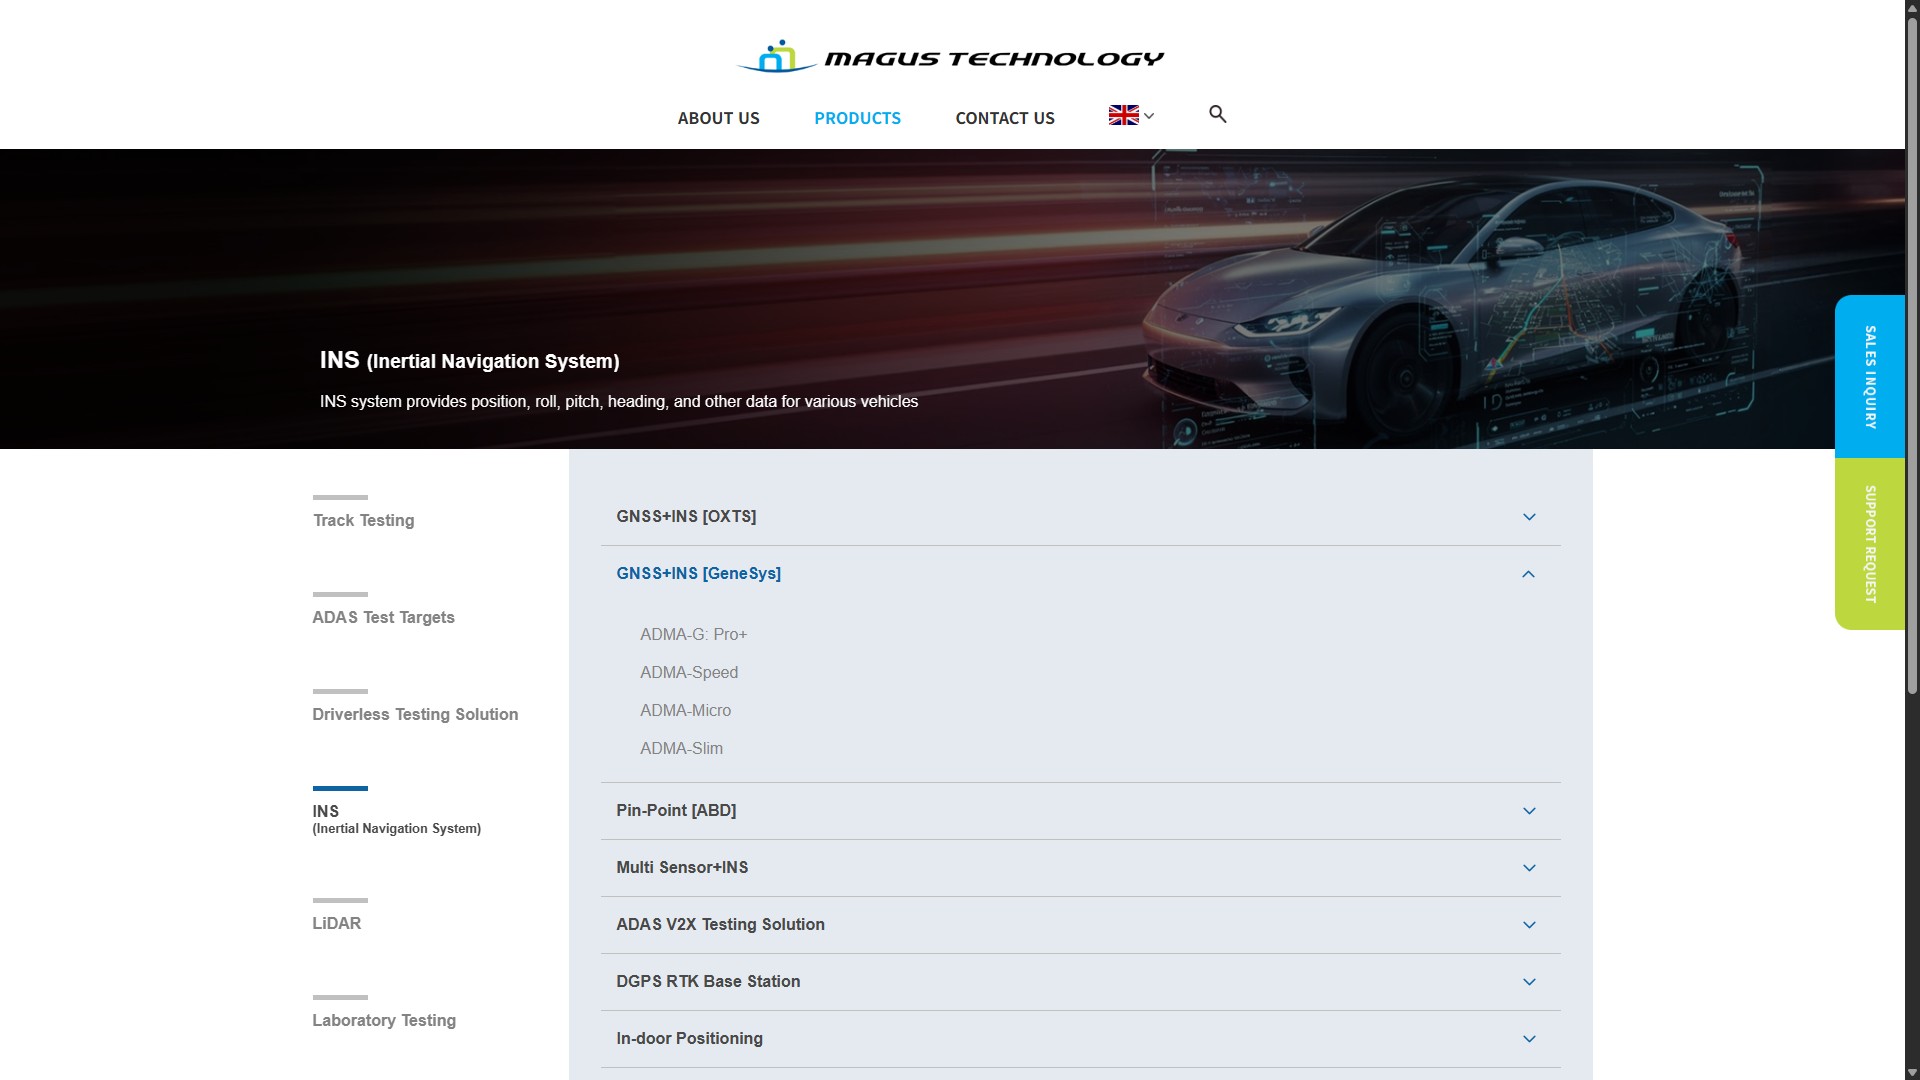Collapse the GNSS+INS [GeneSys] section chevron
Screen dimensions: 1920x1080
pyautogui.click(x=1528, y=574)
